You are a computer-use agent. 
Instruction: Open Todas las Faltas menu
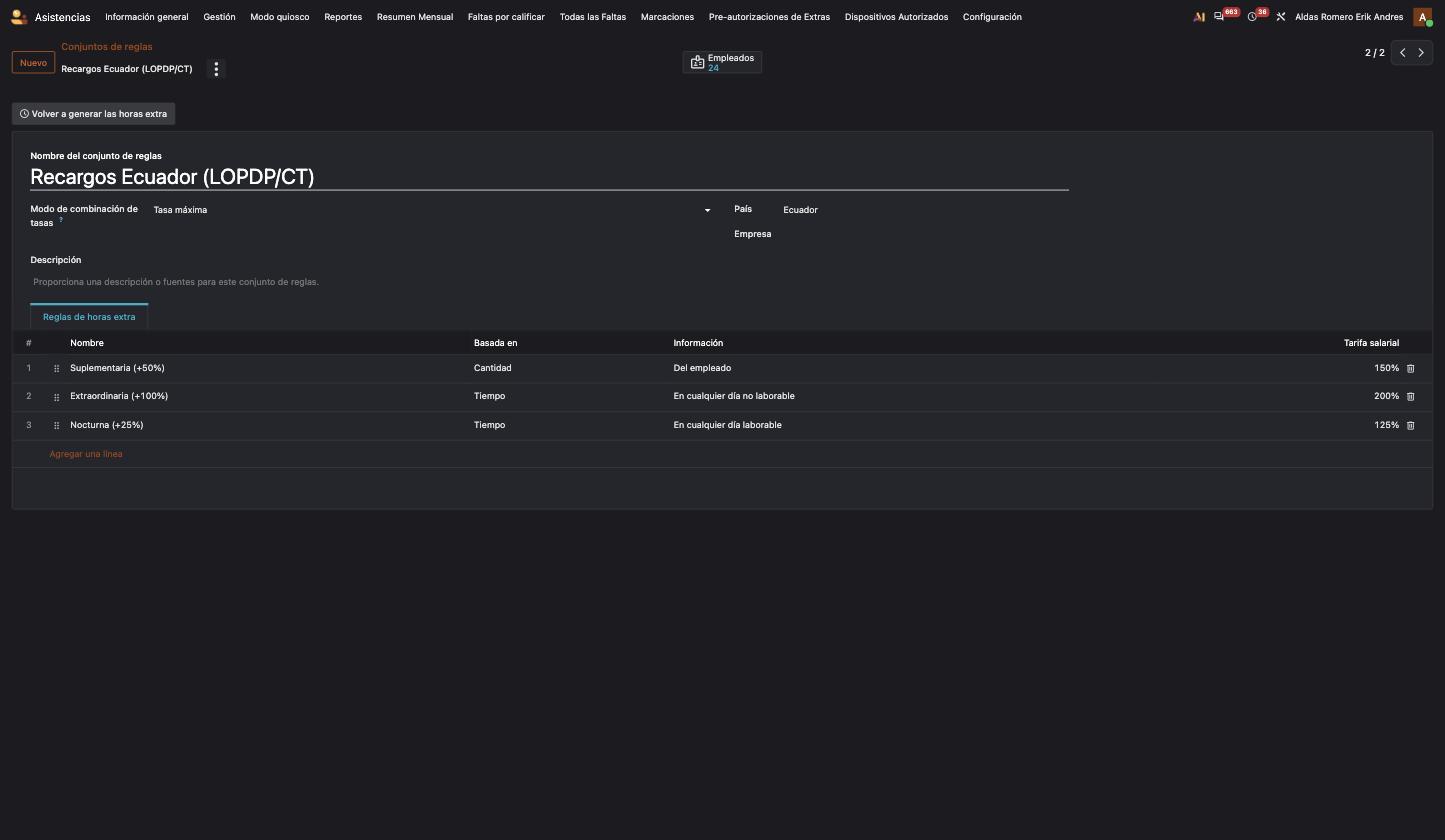(593, 17)
